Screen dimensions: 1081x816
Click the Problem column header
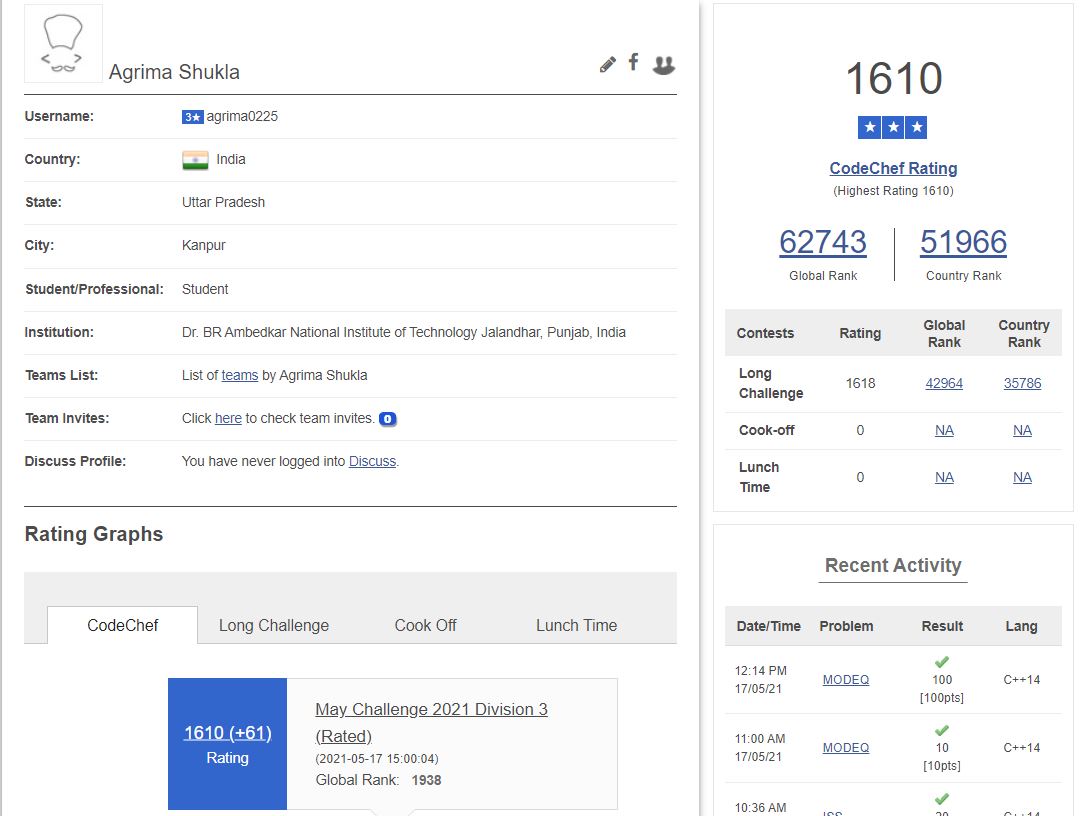[846, 626]
